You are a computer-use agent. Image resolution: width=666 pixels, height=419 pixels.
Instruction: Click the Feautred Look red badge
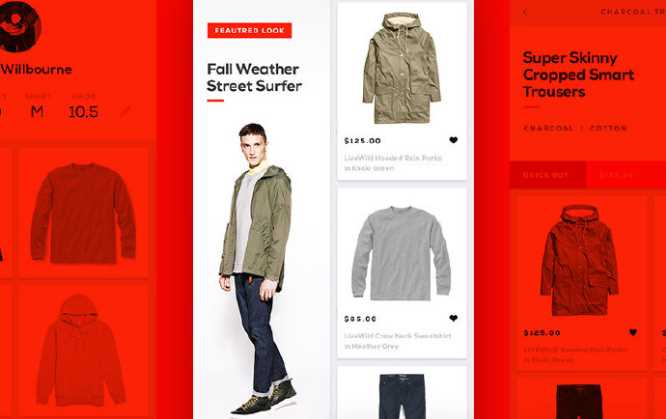point(249,30)
